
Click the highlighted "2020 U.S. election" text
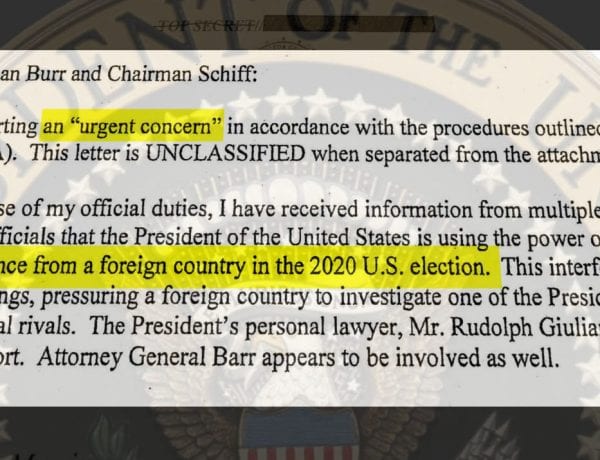tap(399, 267)
